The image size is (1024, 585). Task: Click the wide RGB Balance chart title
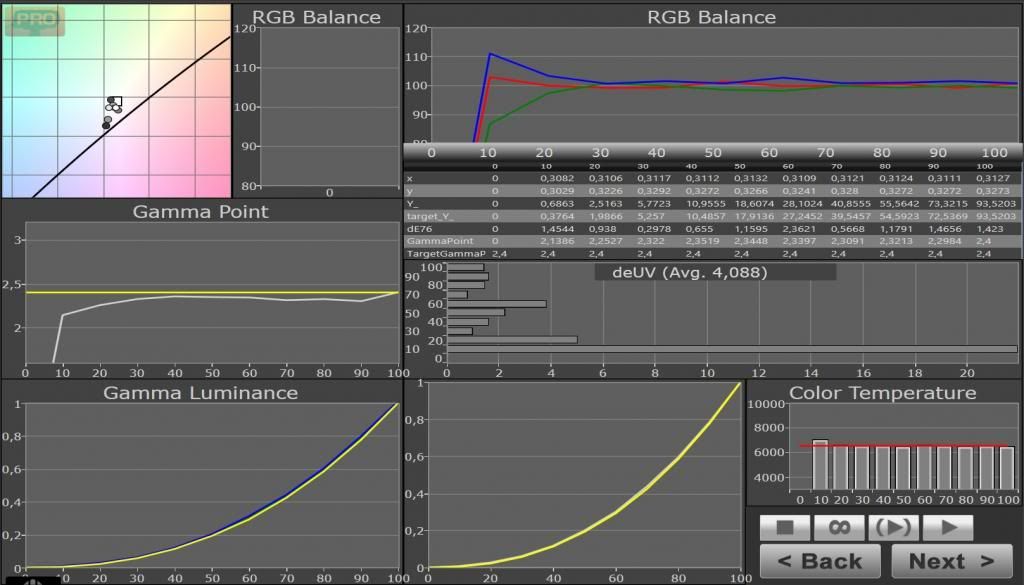click(711, 17)
